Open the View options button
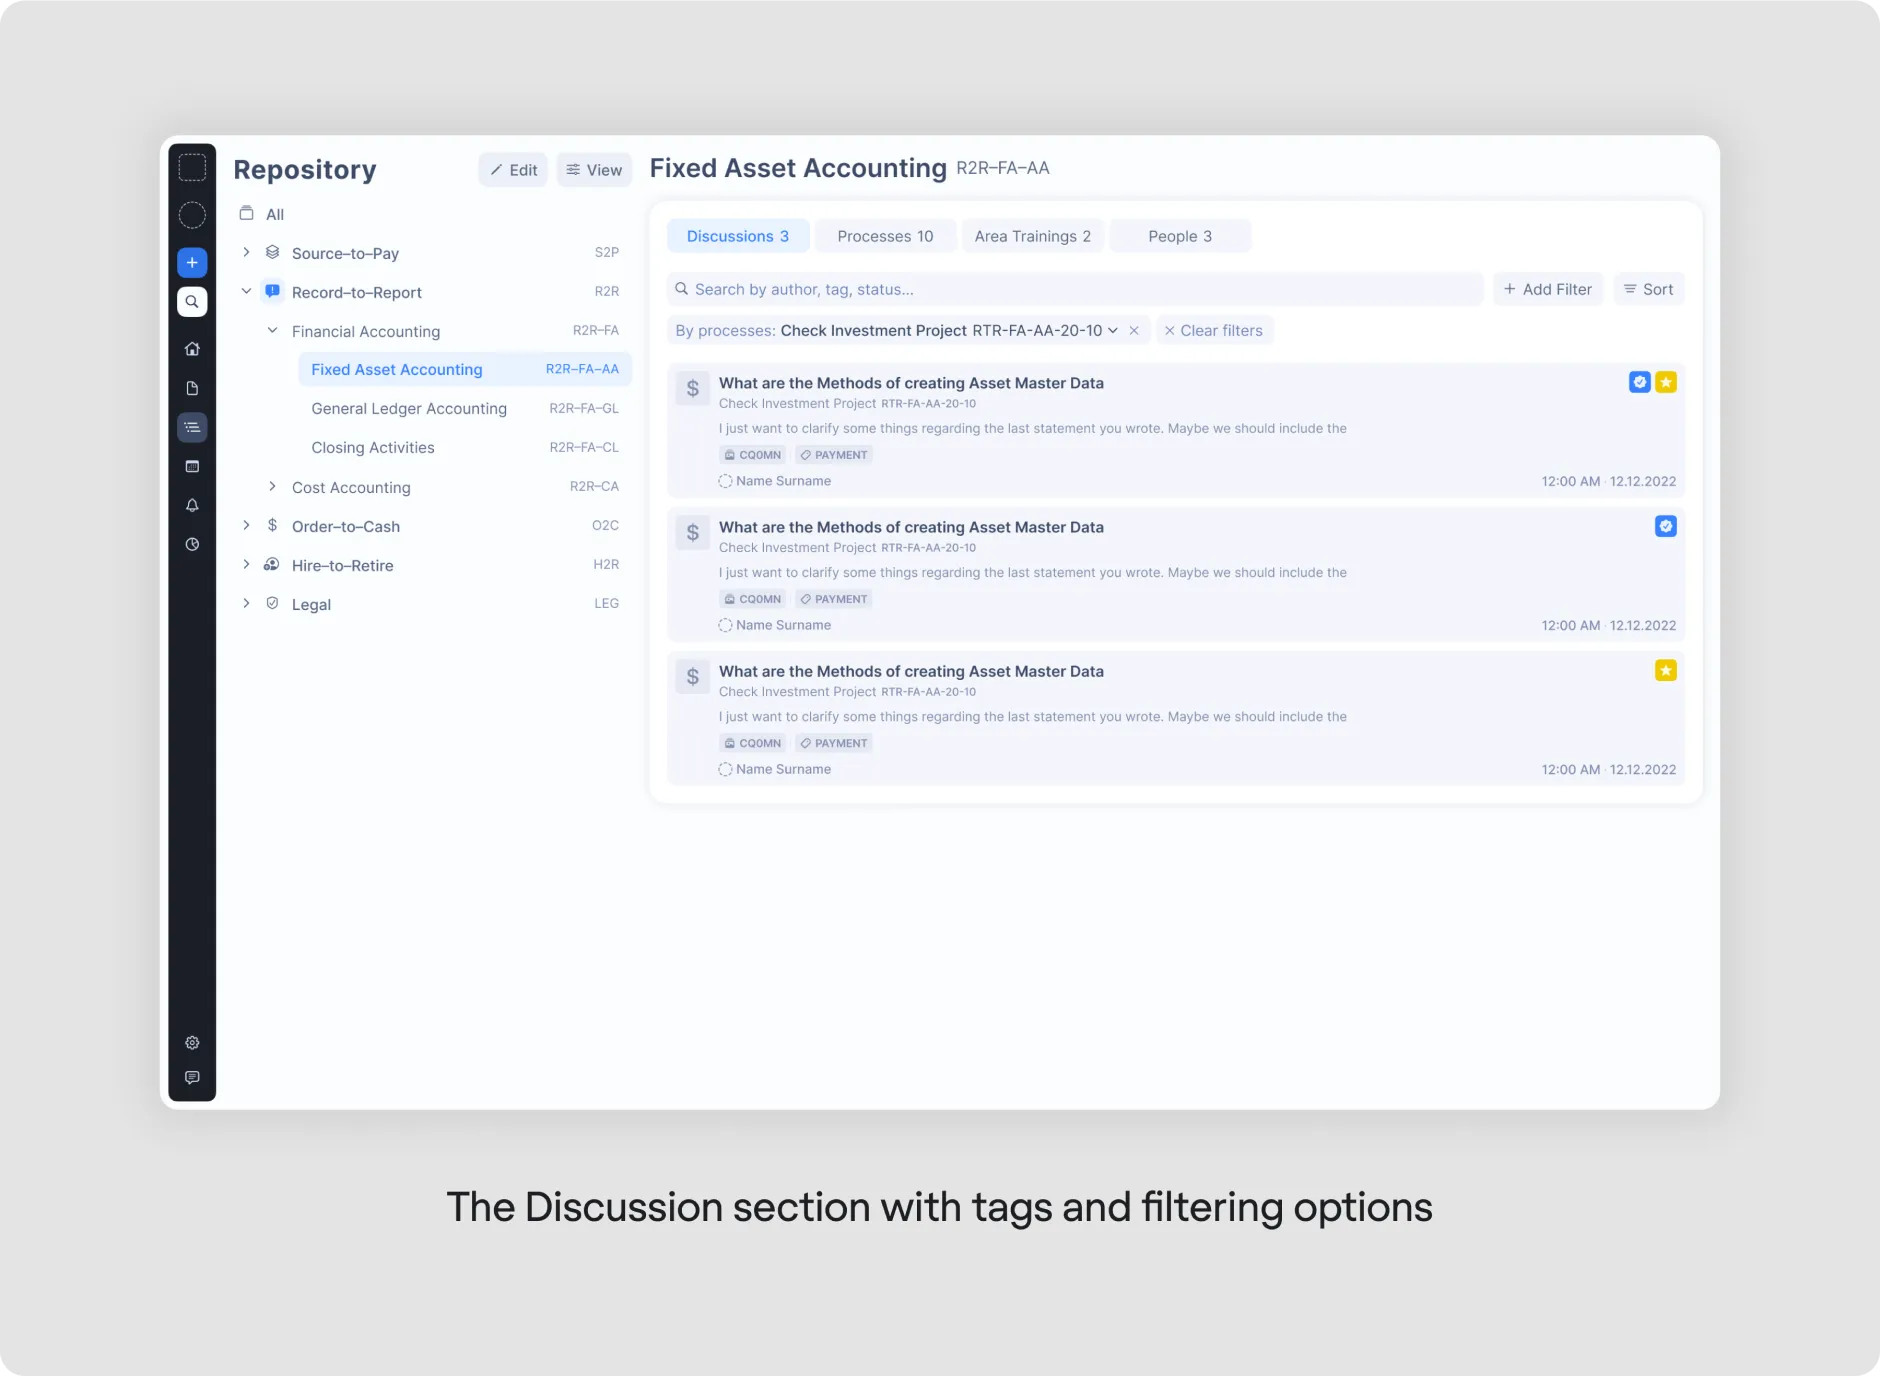Image resolution: width=1880 pixels, height=1376 pixels. point(594,170)
